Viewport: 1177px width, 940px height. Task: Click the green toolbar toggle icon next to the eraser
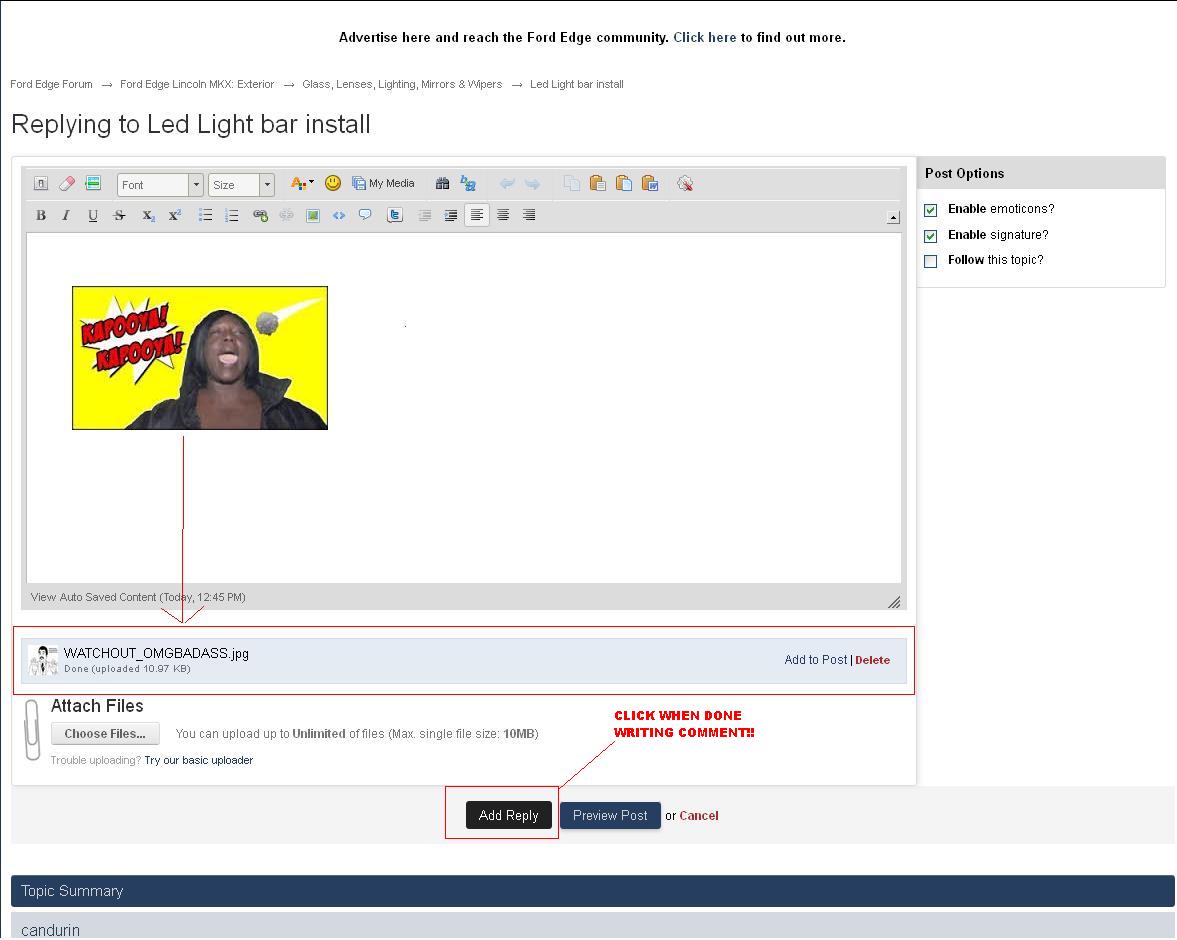coord(93,183)
